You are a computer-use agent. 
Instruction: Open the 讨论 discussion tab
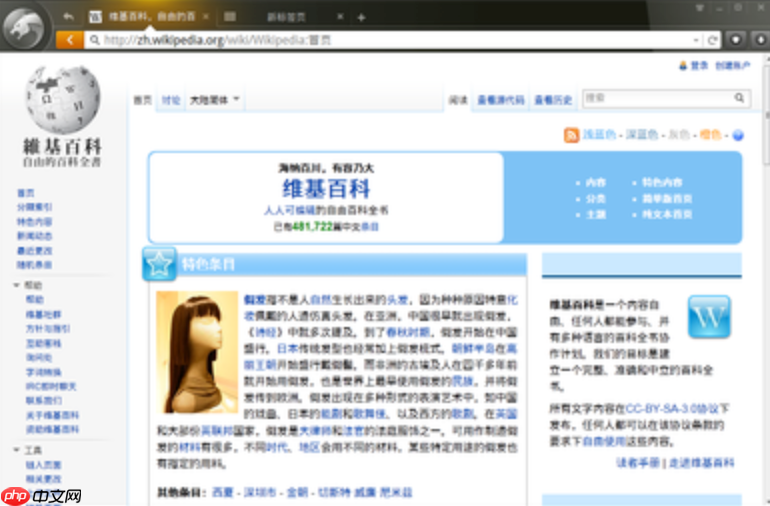pyautogui.click(x=171, y=100)
